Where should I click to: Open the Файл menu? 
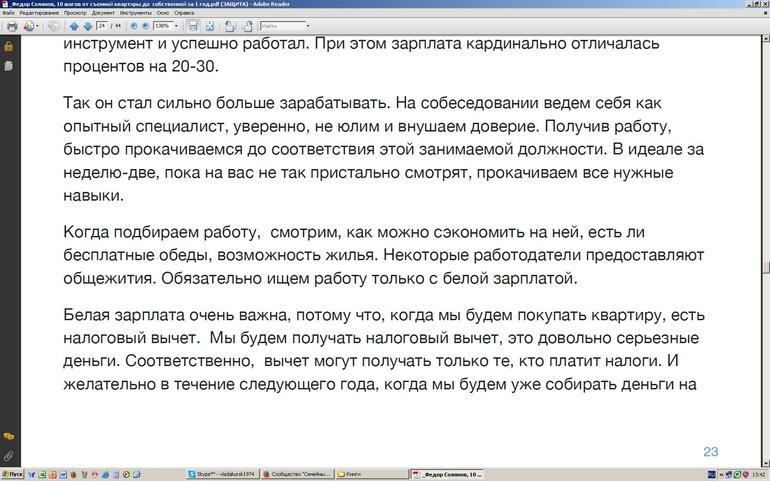(x=8, y=13)
